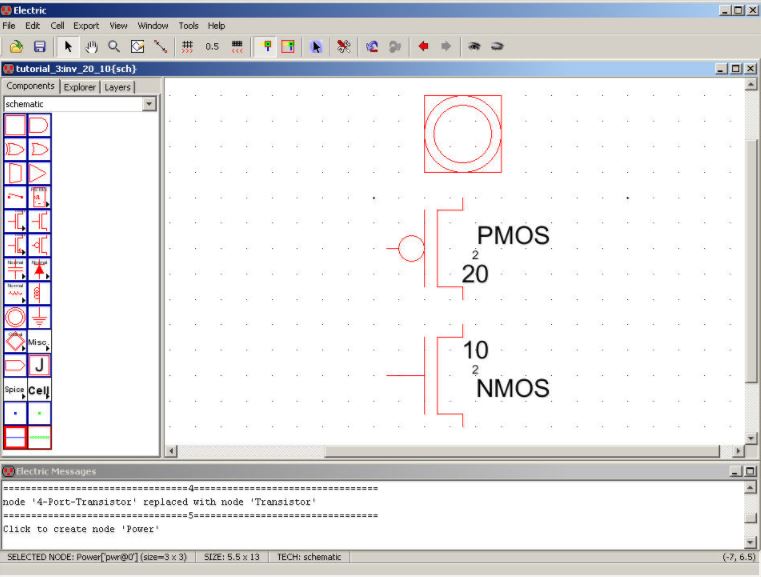This screenshot has width=761, height=577.
Task: Open the Preferences tools icon
Action: click(343, 46)
